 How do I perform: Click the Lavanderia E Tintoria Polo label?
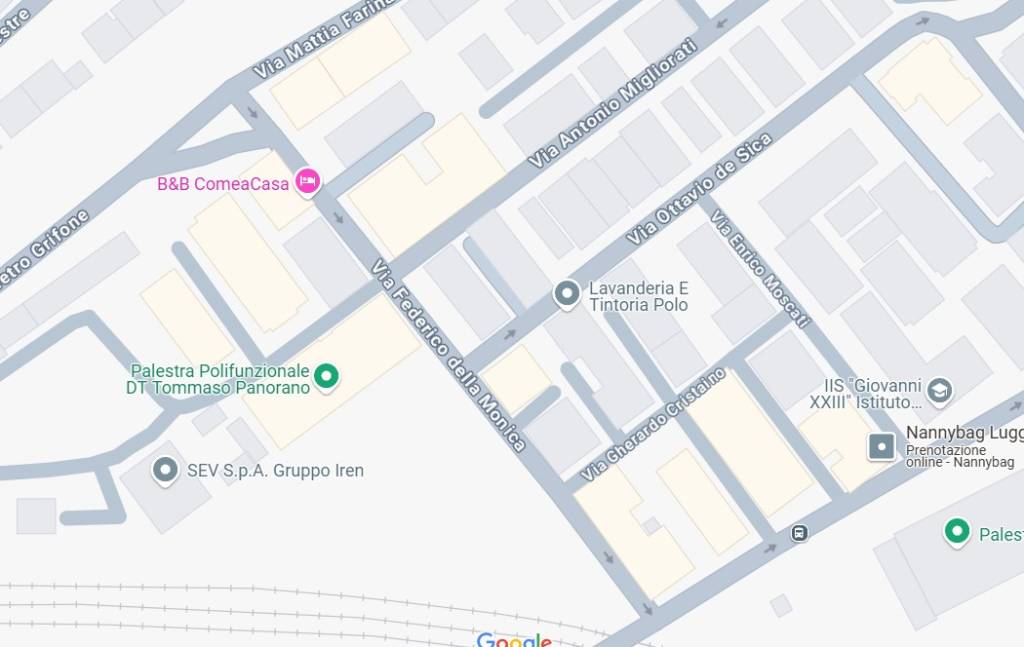point(639,296)
